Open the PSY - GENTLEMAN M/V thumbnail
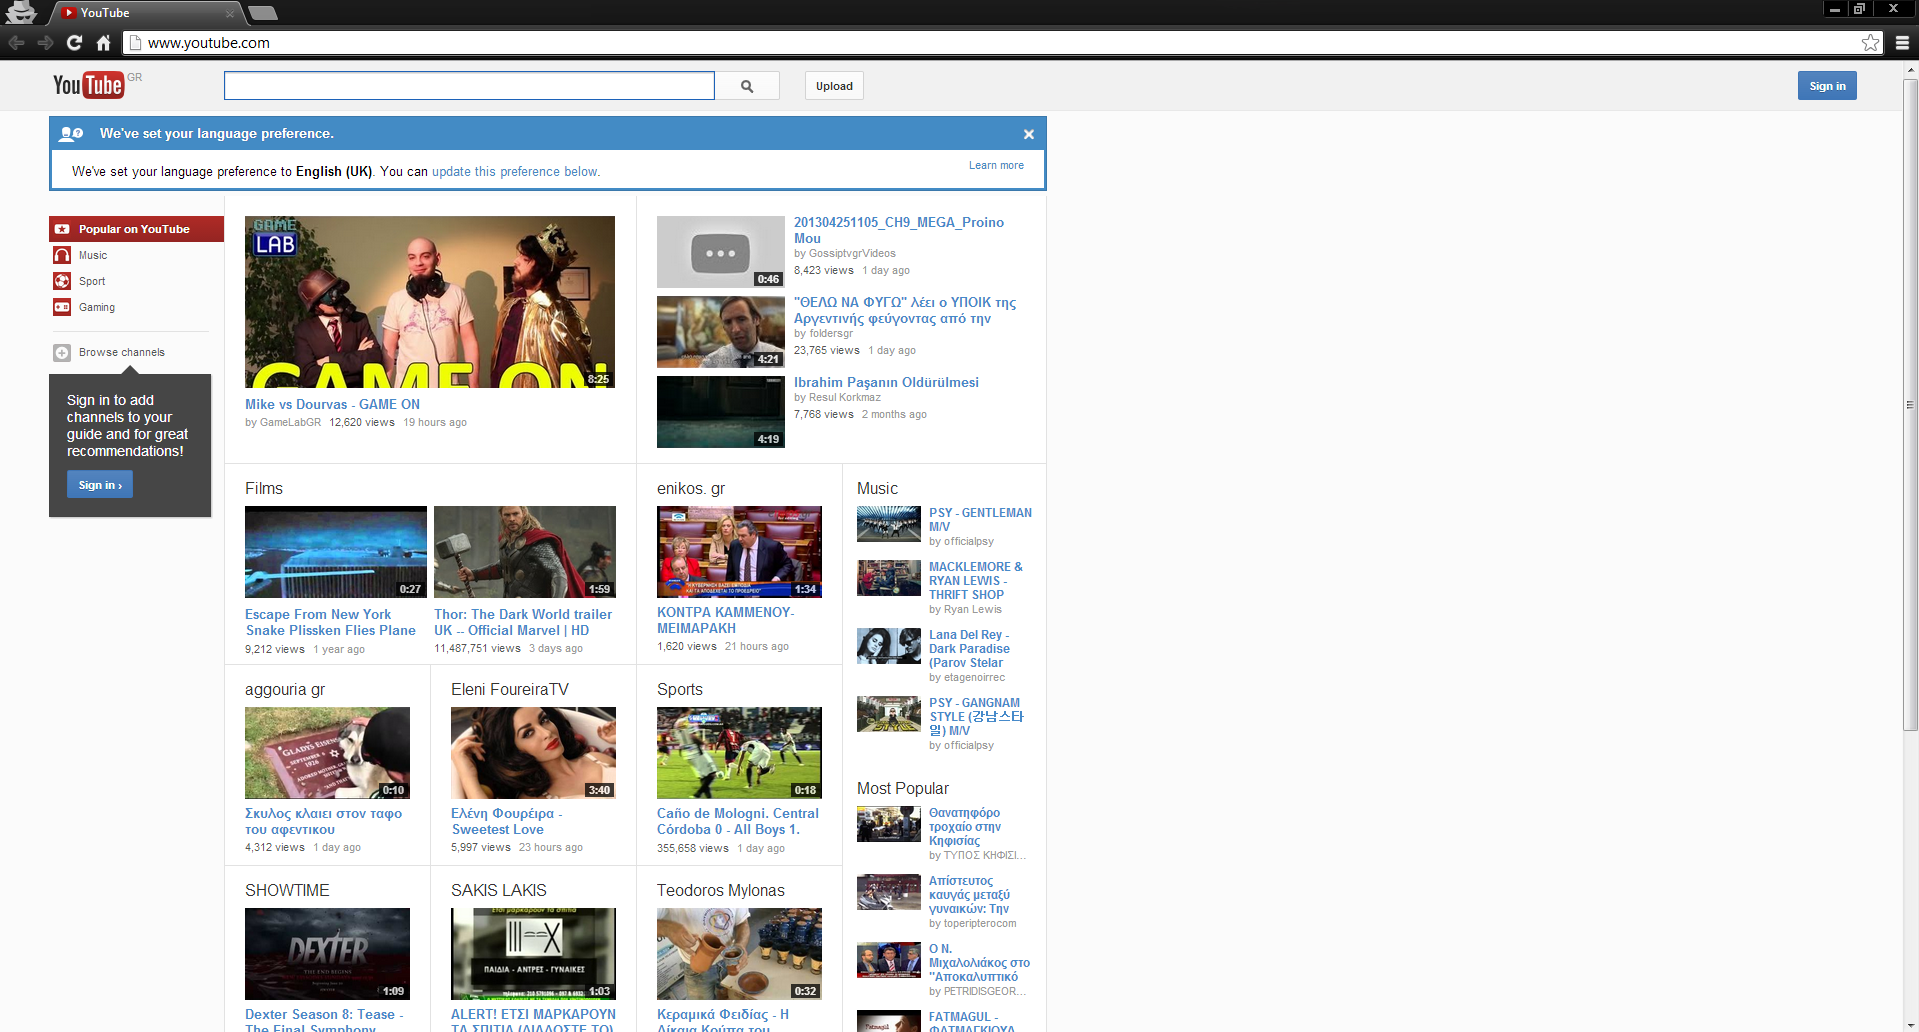 [889, 524]
